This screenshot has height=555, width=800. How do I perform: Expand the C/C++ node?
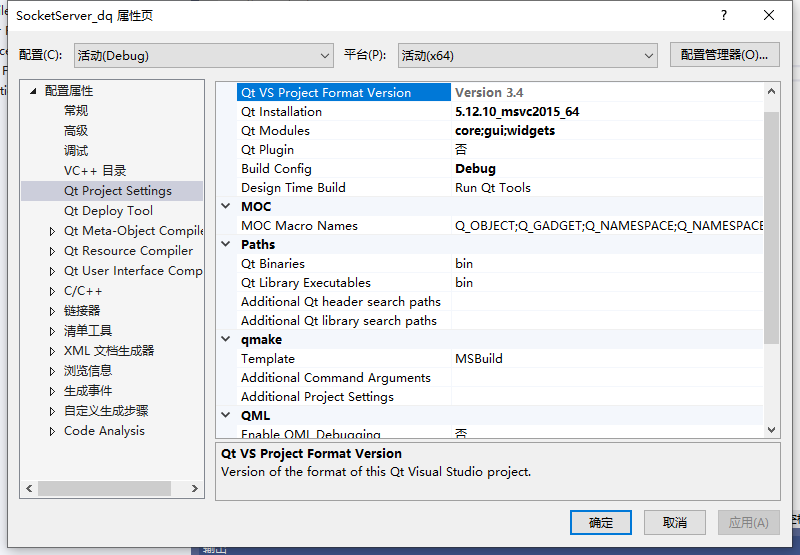point(52,291)
